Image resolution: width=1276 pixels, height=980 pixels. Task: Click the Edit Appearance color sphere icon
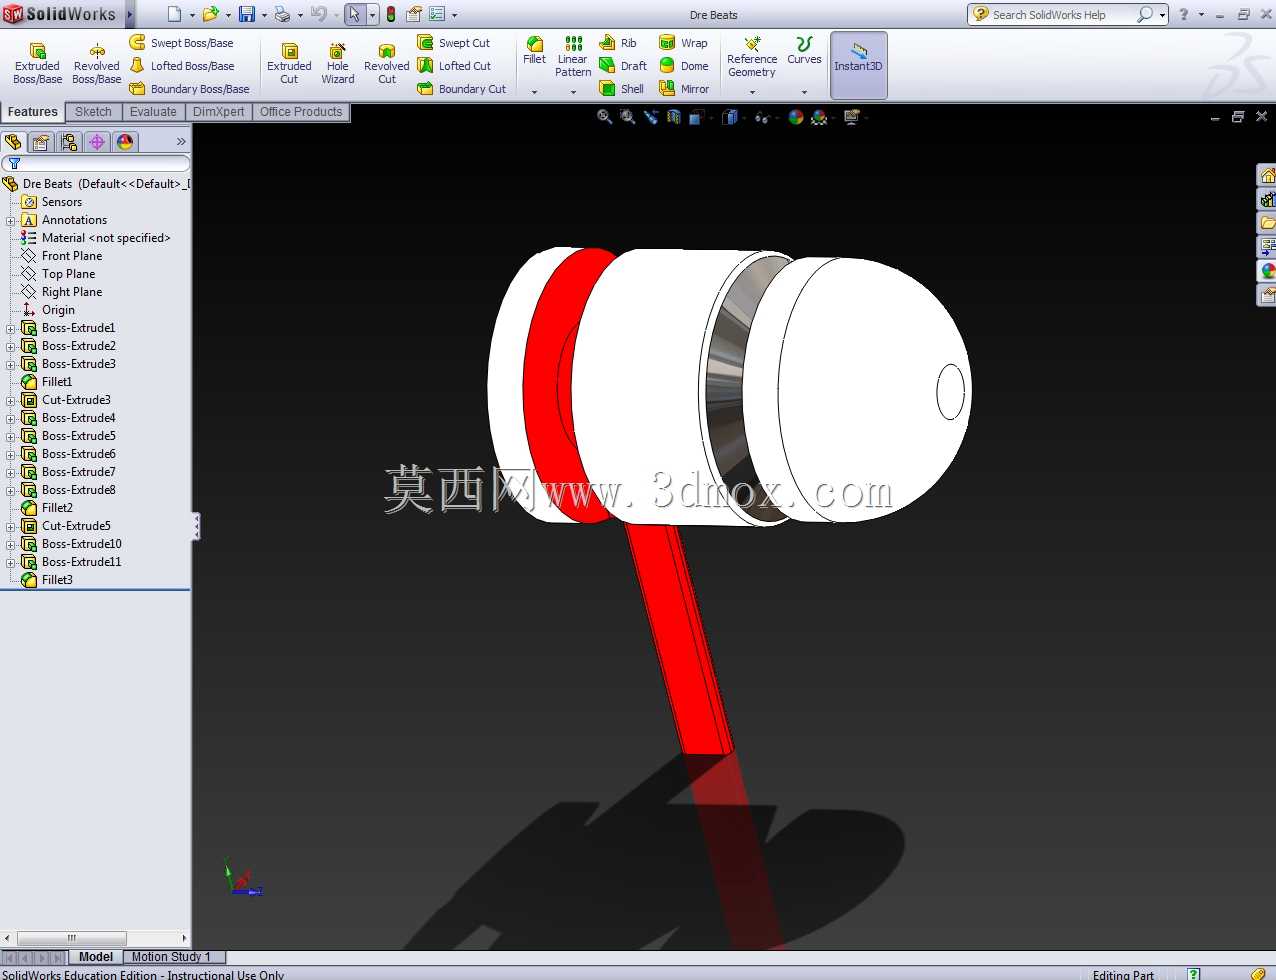coord(796,117)
